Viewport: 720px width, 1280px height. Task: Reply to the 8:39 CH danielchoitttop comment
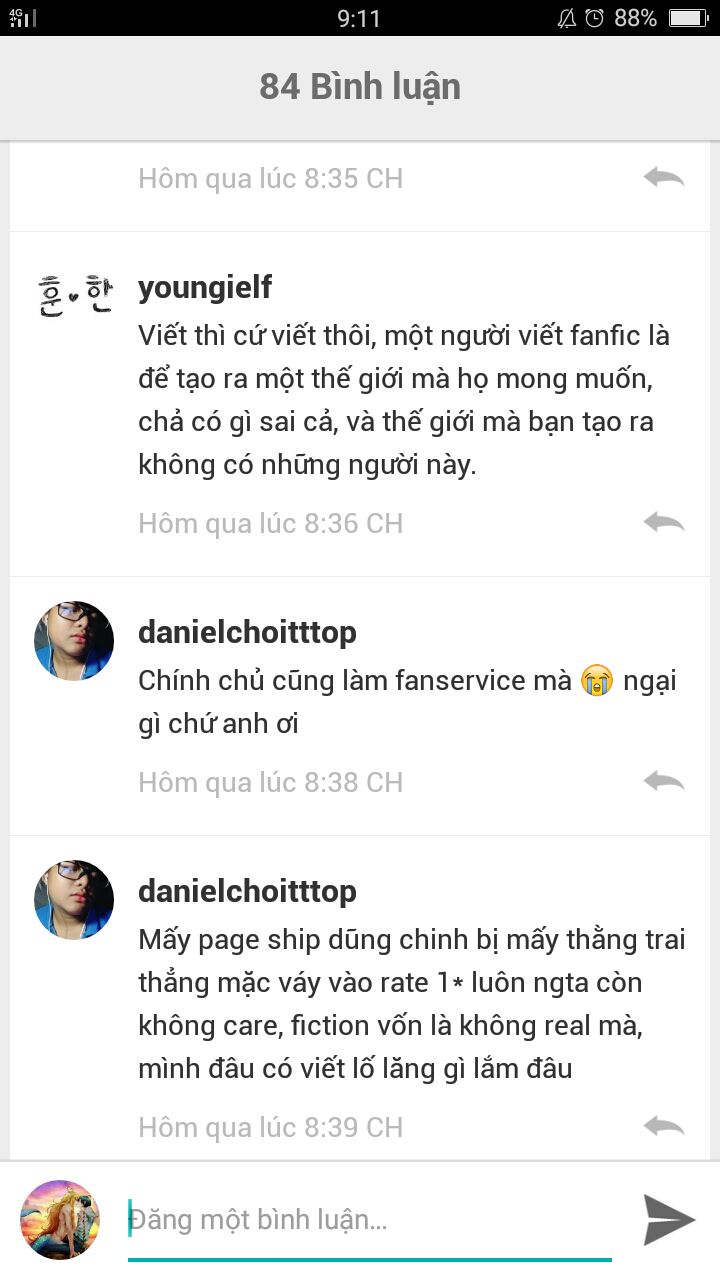[664, 1126]
